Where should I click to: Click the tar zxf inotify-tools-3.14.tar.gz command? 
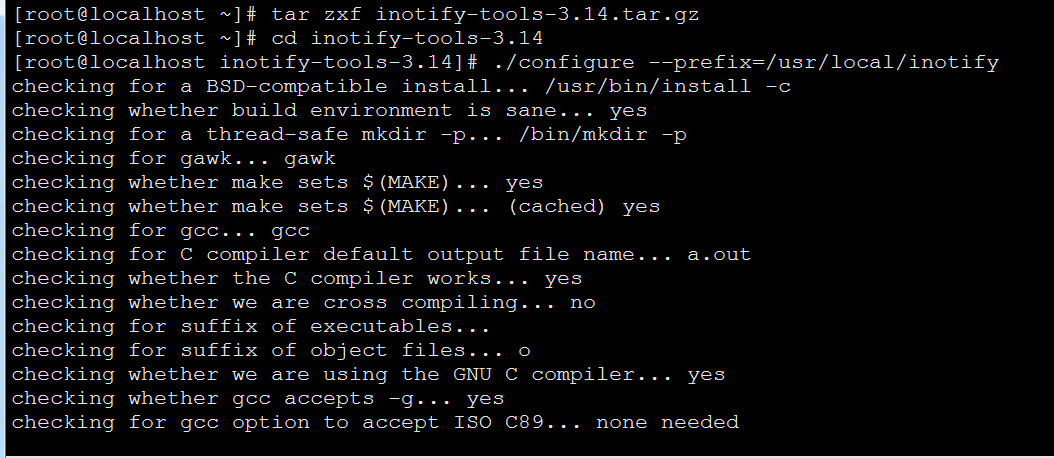(x=485, y=14)
